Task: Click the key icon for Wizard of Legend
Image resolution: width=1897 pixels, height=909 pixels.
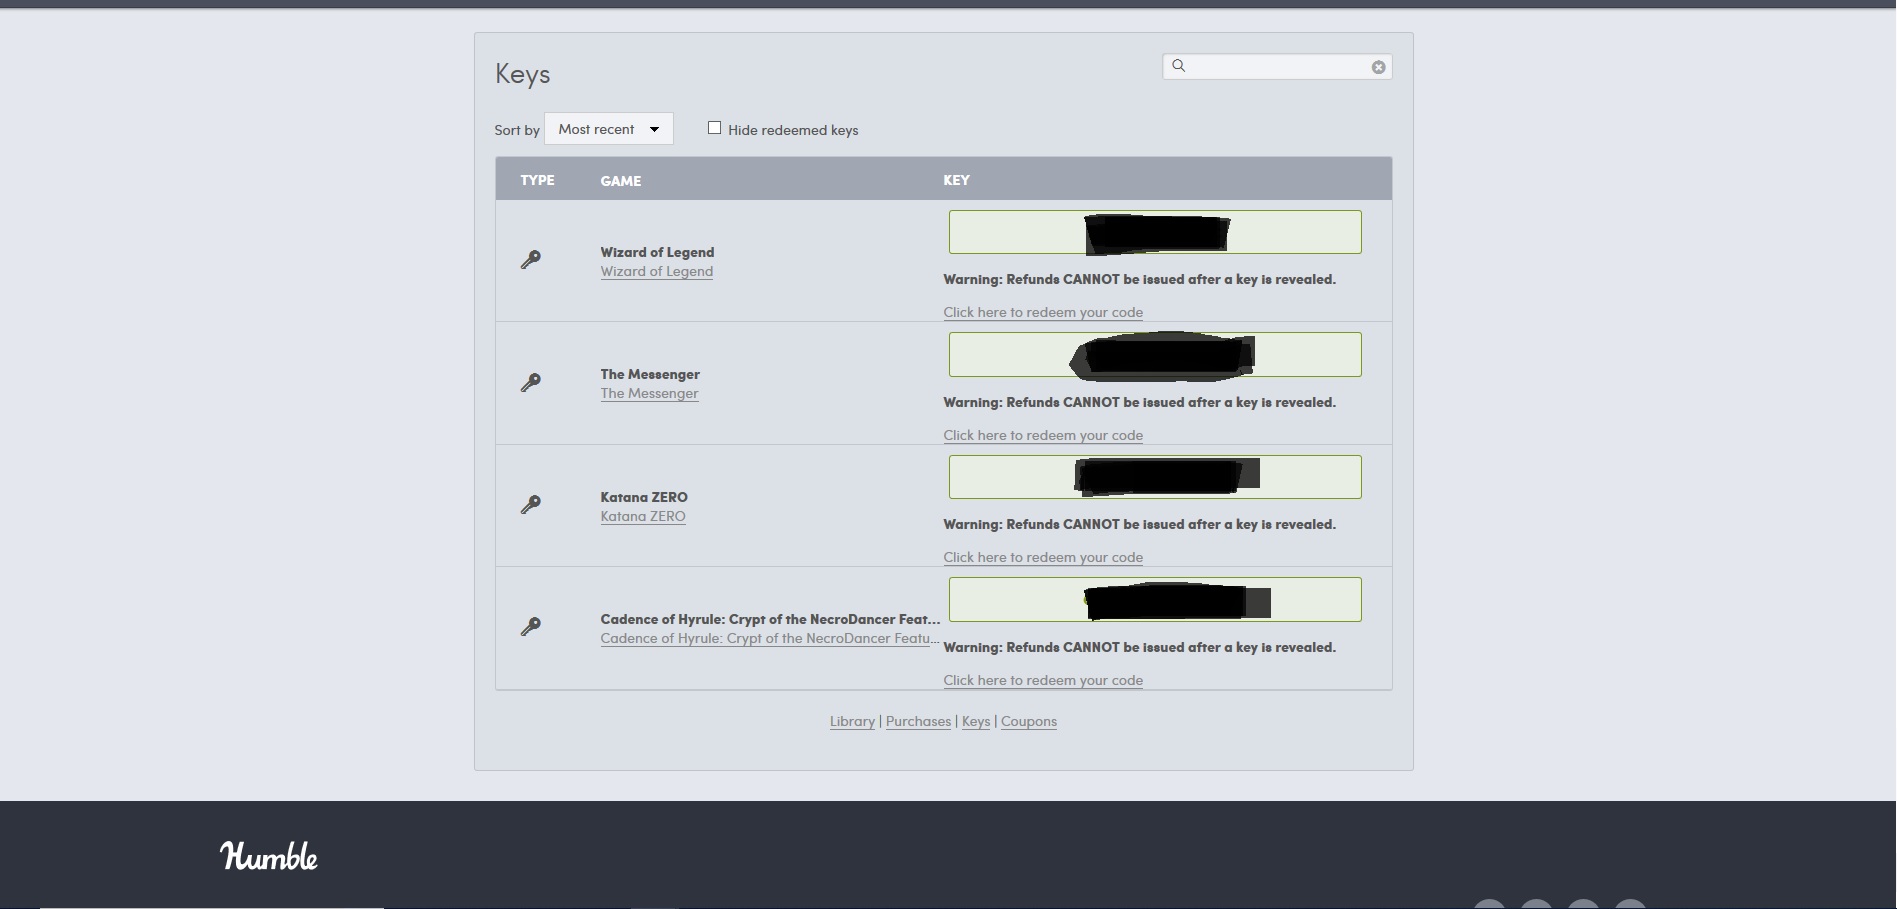Action: click(x=531, y=260)
